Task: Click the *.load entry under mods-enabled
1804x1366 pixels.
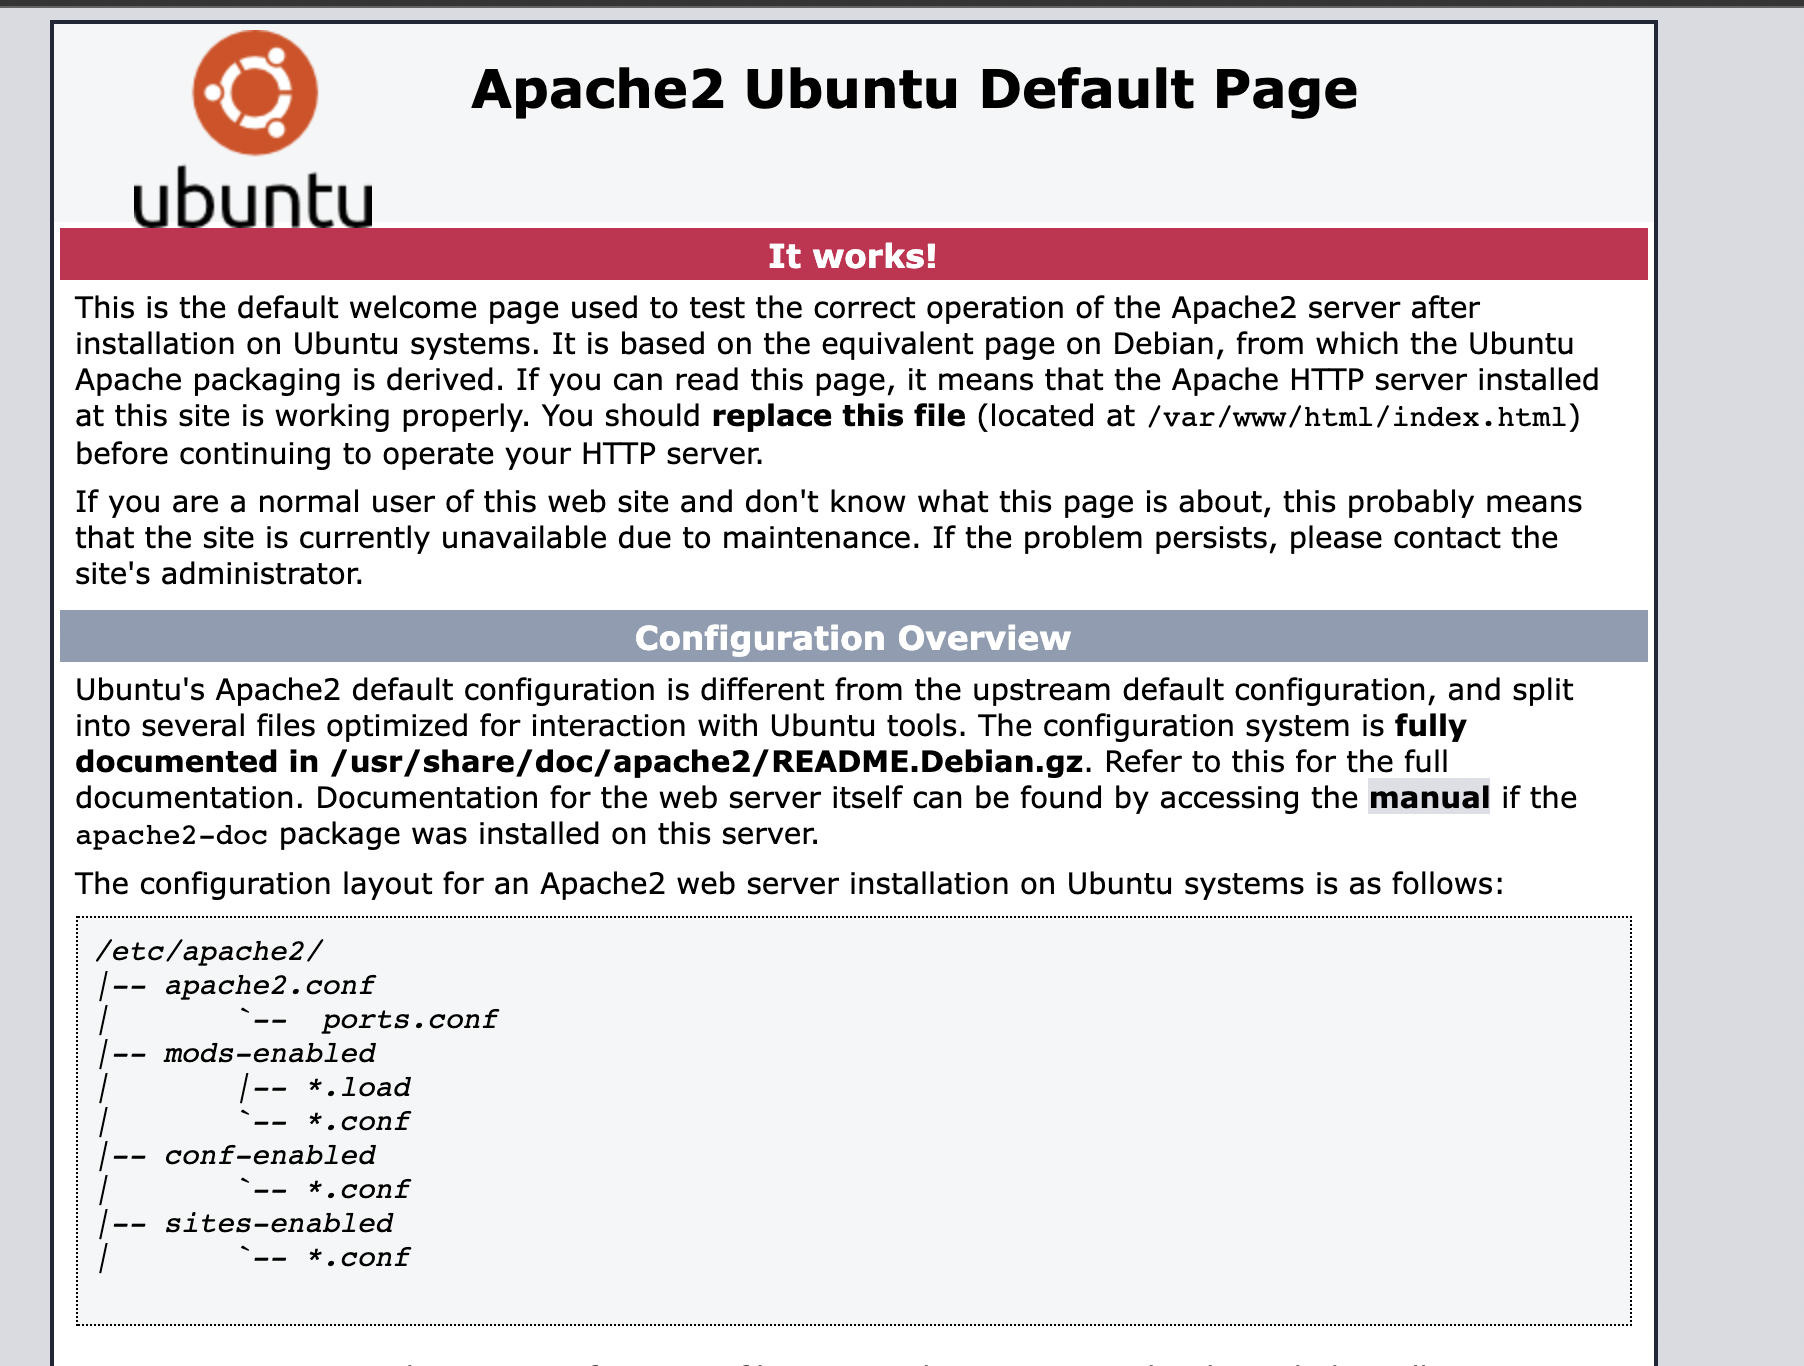Action: [x=359, y=1087]
